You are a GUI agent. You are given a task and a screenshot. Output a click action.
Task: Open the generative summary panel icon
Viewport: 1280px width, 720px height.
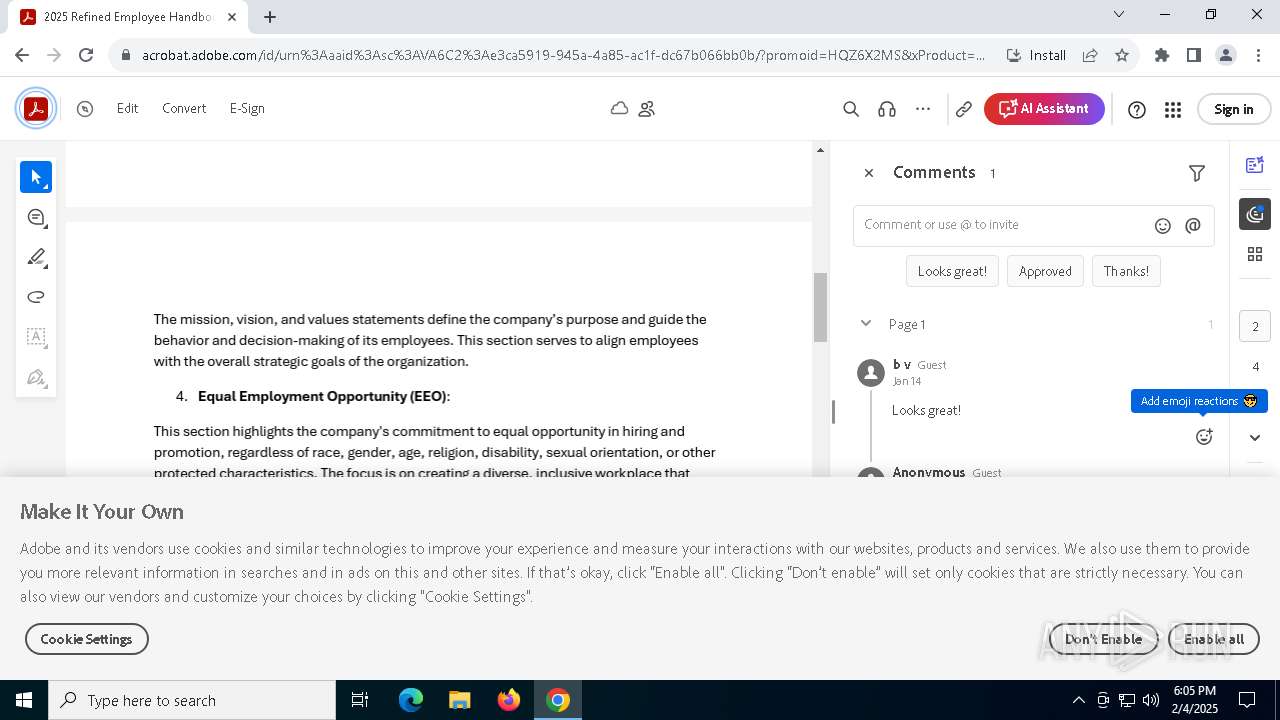[1255, 165]
